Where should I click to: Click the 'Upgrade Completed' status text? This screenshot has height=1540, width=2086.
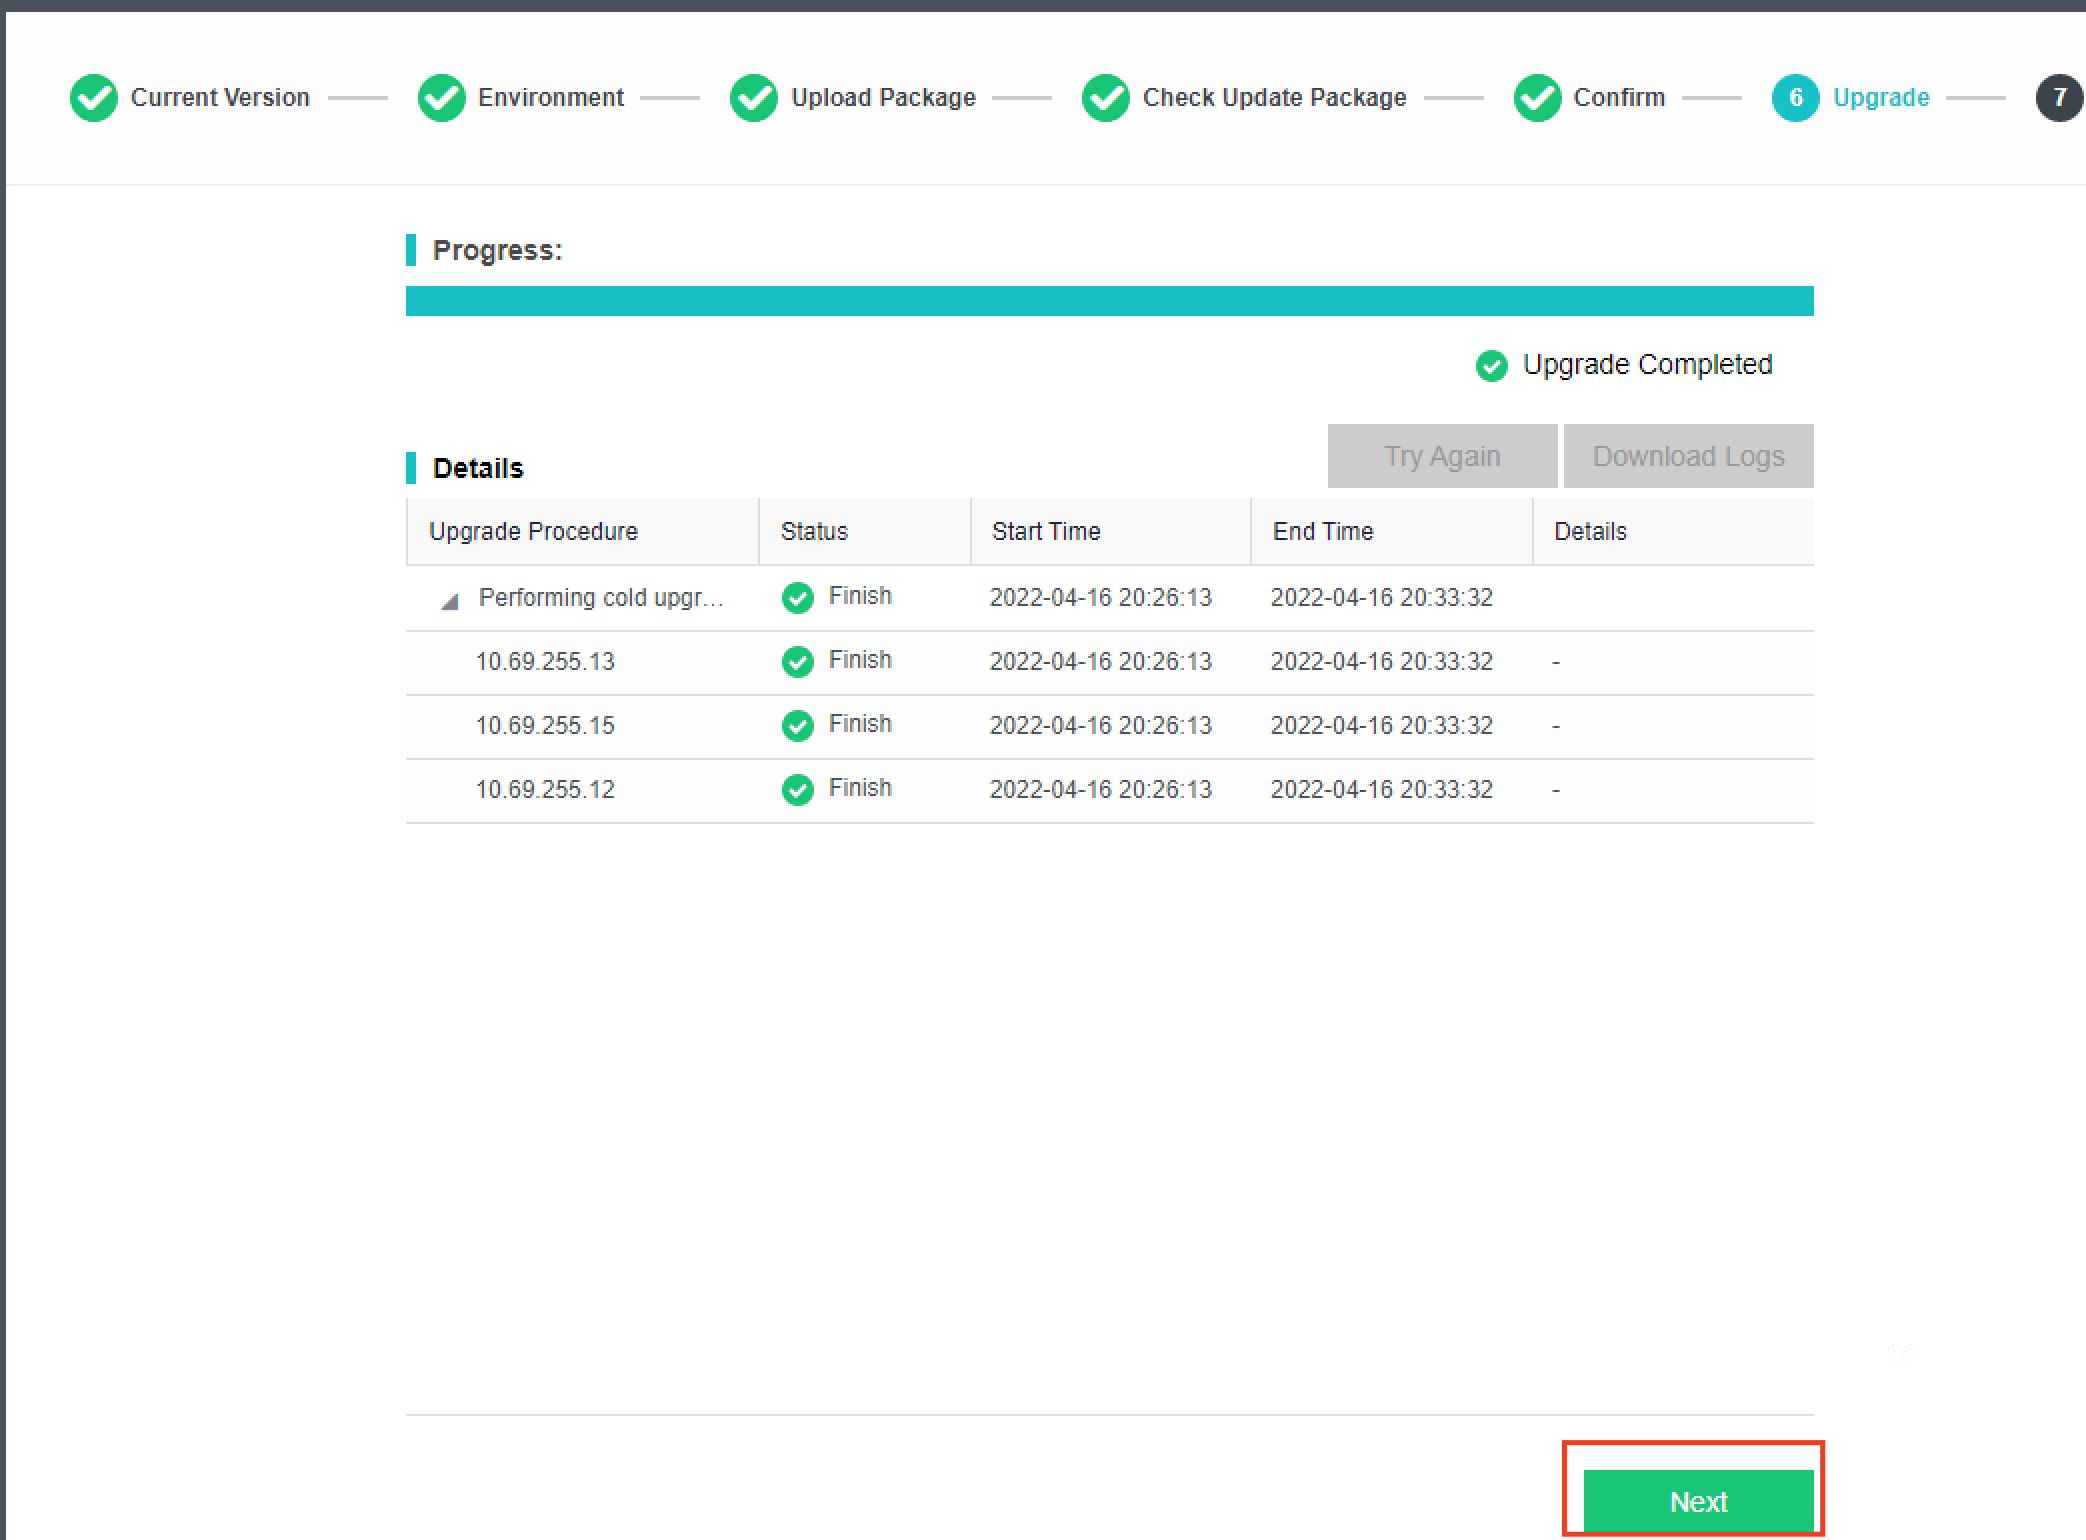pos(1647,365)
